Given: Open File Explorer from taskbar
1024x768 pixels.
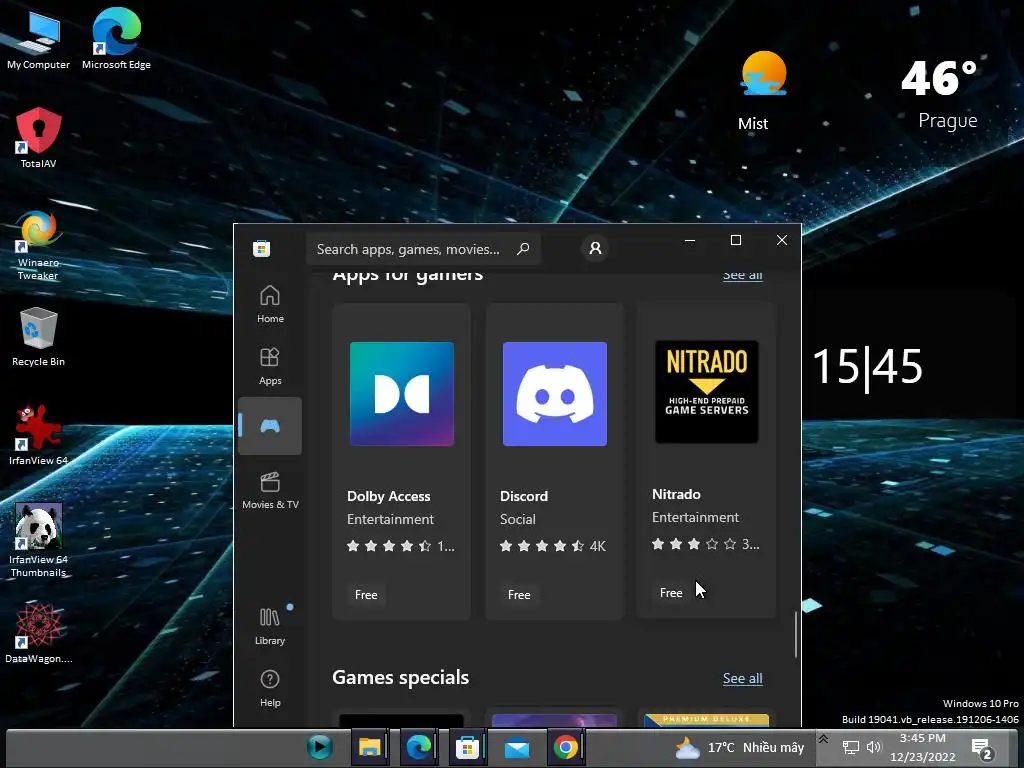Looking at the screenshot, I should 370,747.
